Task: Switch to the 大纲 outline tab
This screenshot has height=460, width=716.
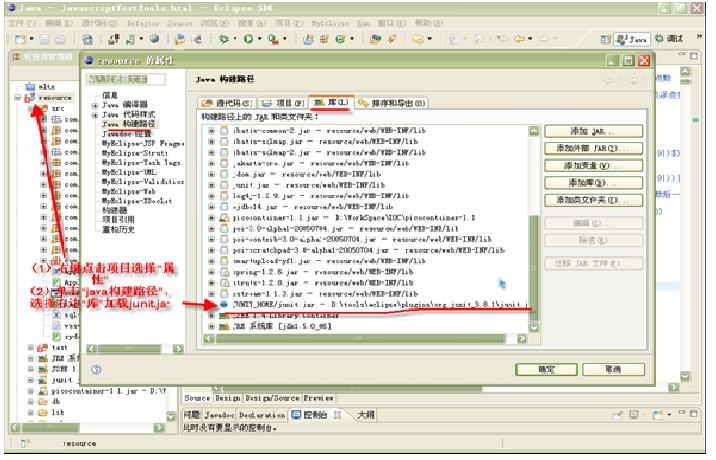Action: 366,415
